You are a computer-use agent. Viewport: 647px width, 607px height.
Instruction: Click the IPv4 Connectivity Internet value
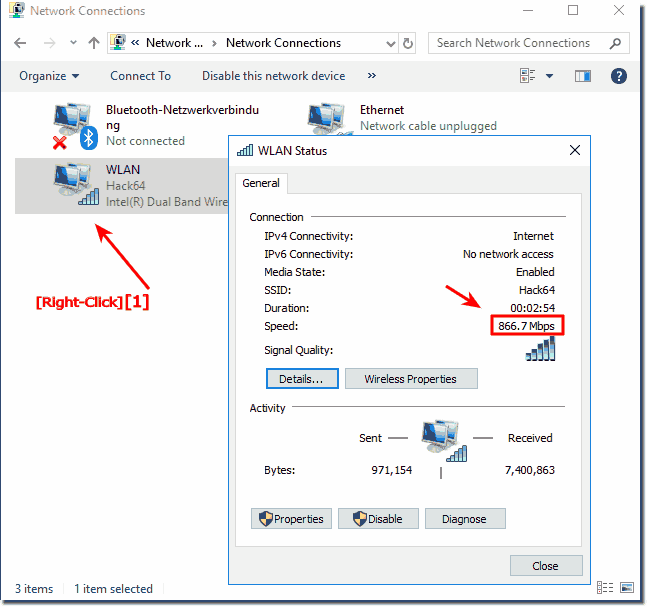coord(534,236)
